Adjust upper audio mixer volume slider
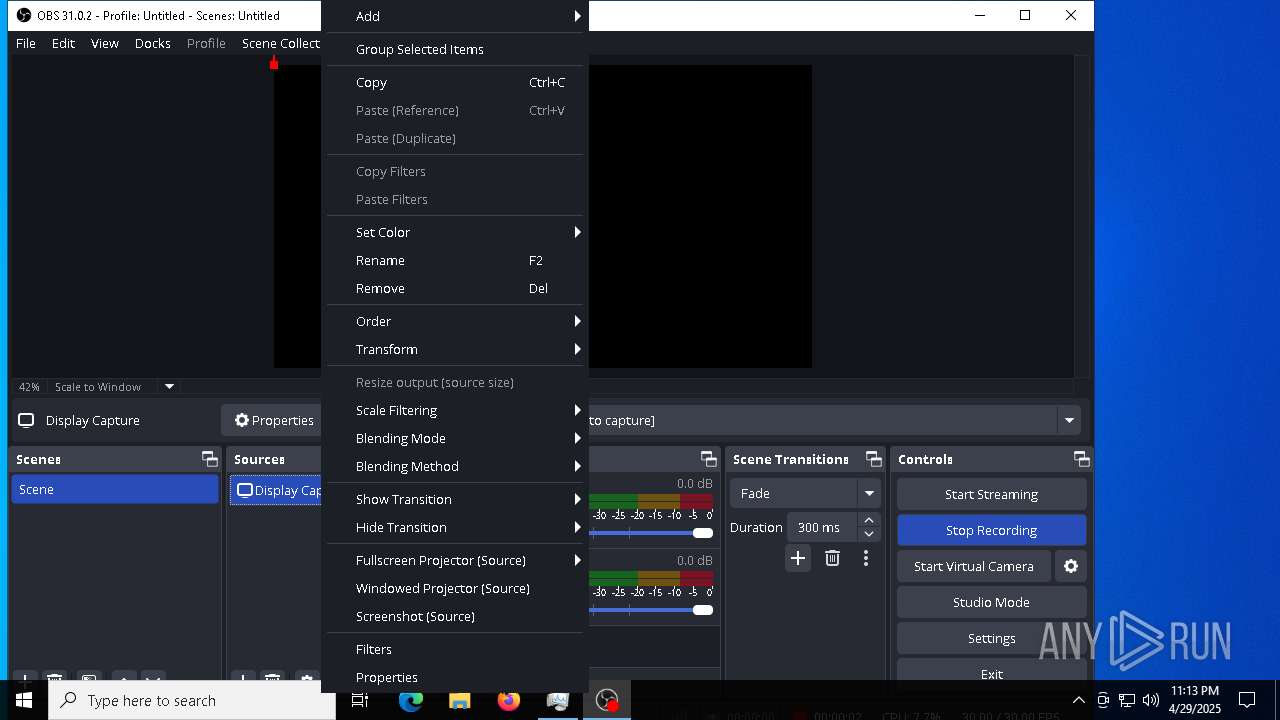The width and height of the screenshot is (1280, 720). (703, 533)
